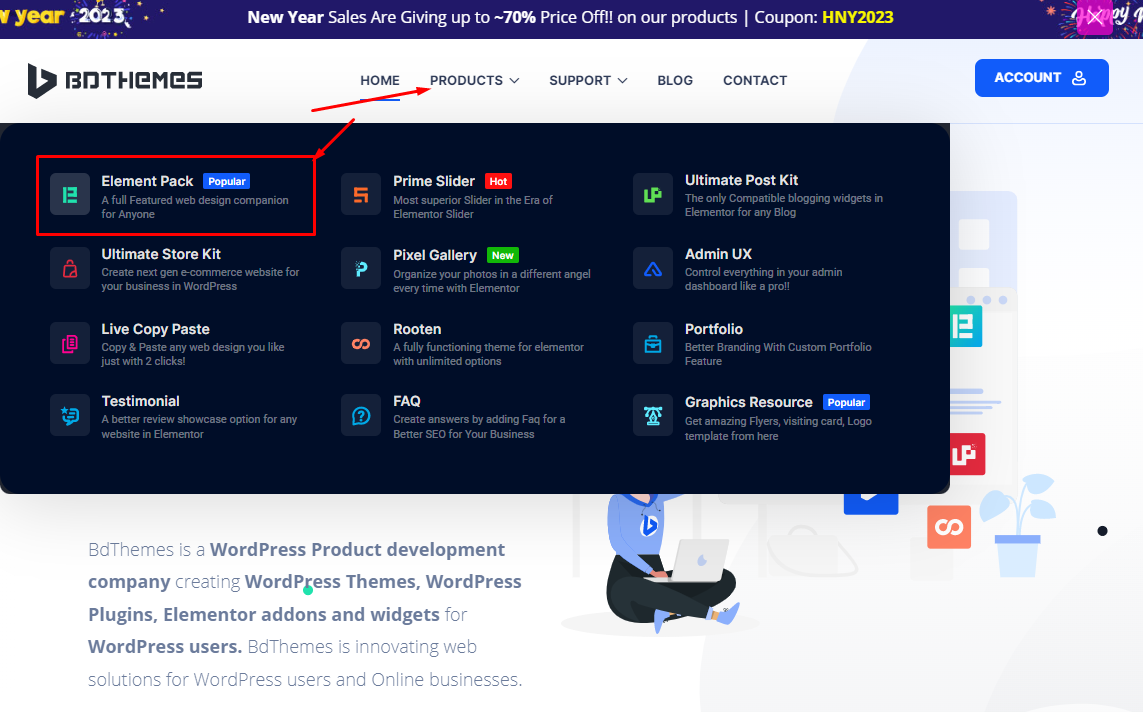Click the BdThemes logo
Viewport: 1143px width, 712px height.
pyautogui.click(x=114, y=80)
